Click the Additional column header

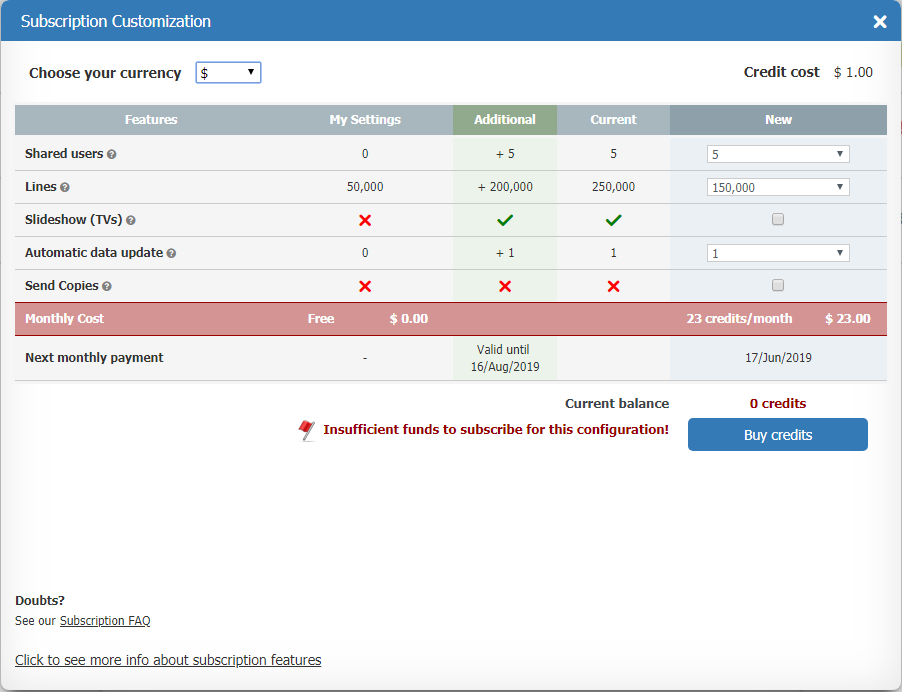click(505, 120)
